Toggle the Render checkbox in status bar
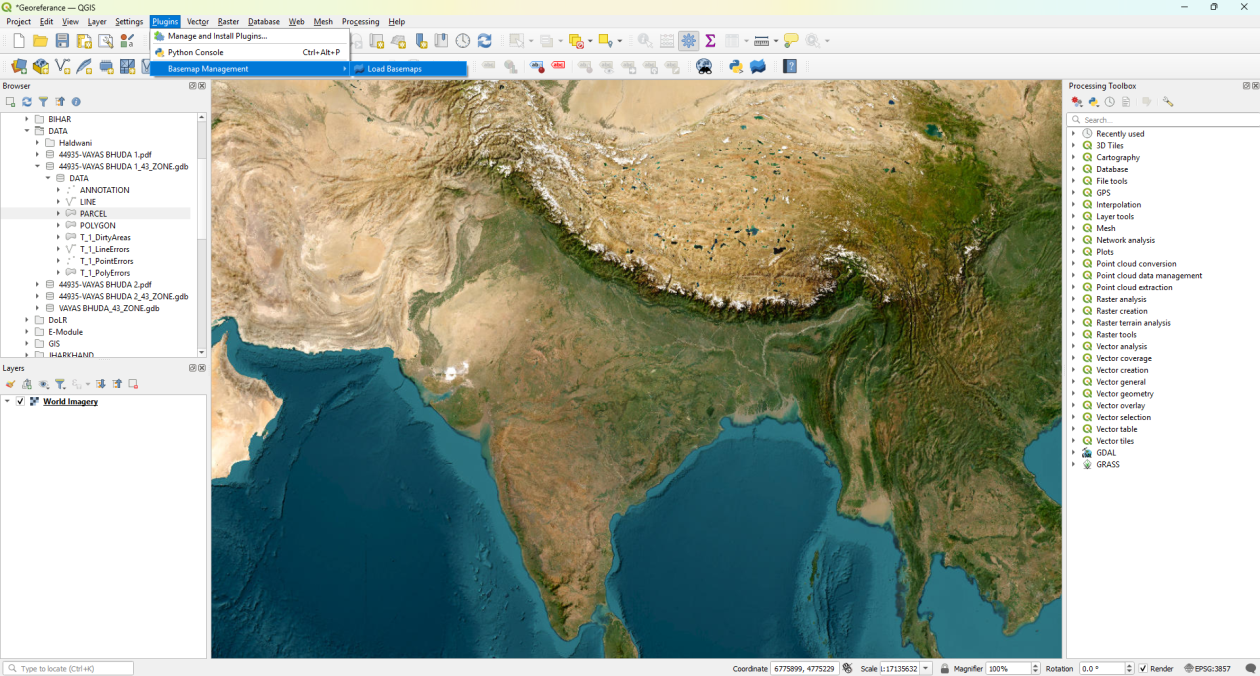This screenshot has width=1260, height=676. pyautogui.click(x=1143, y=667)
